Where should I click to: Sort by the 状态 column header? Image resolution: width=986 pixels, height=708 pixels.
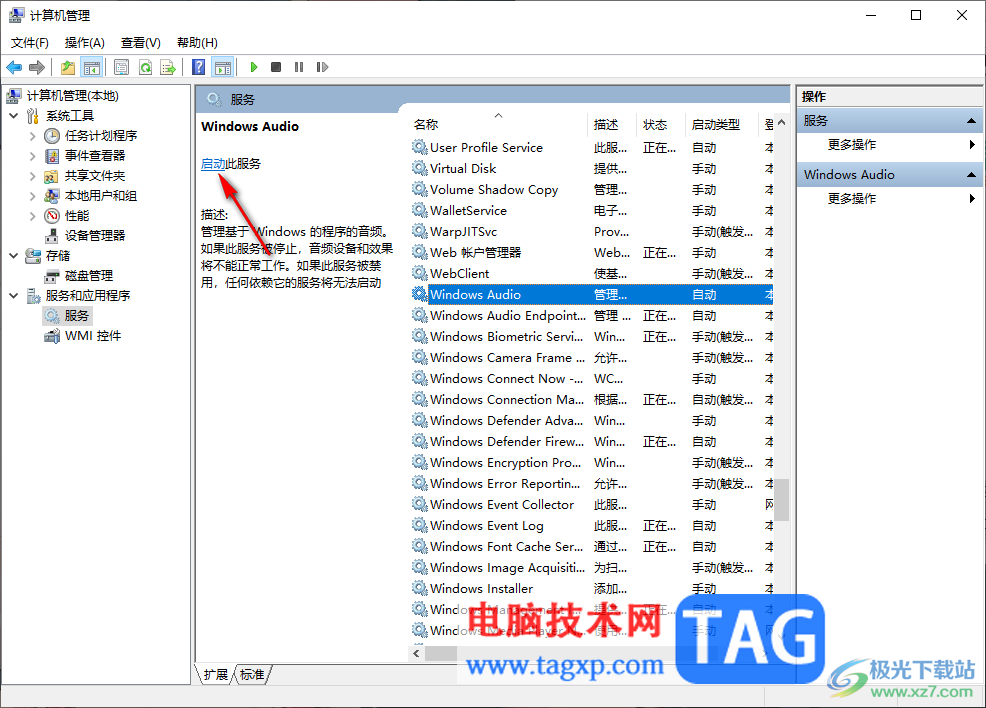coord(660,124)
